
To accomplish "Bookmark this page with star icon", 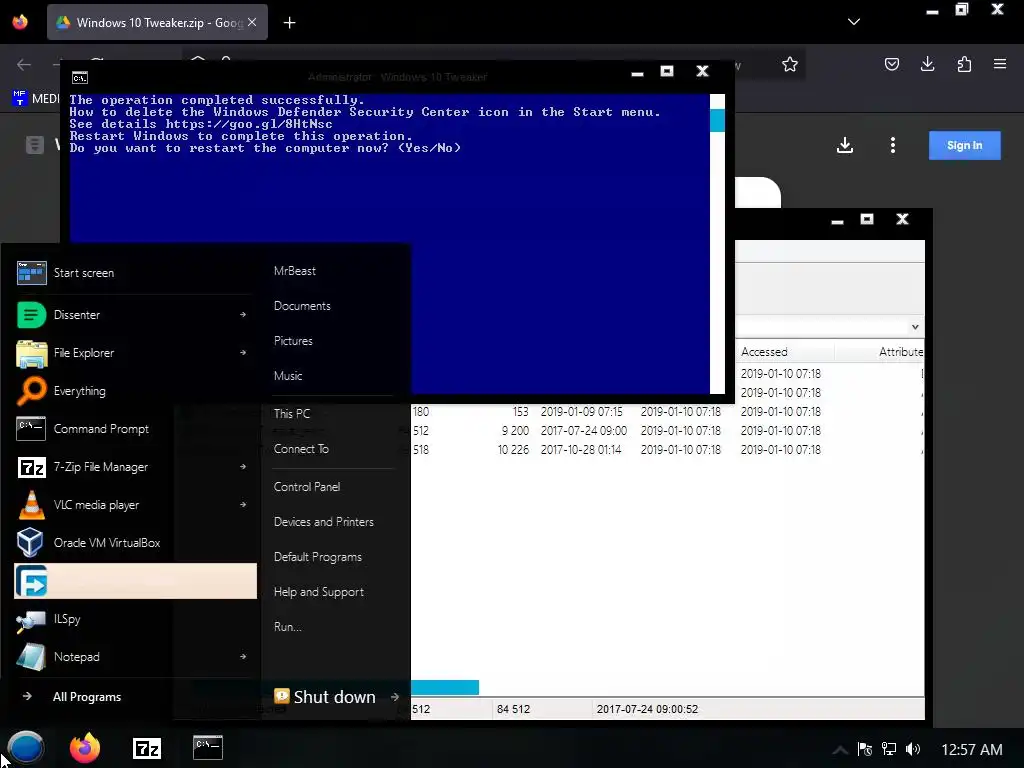I will tap(790, 64).
